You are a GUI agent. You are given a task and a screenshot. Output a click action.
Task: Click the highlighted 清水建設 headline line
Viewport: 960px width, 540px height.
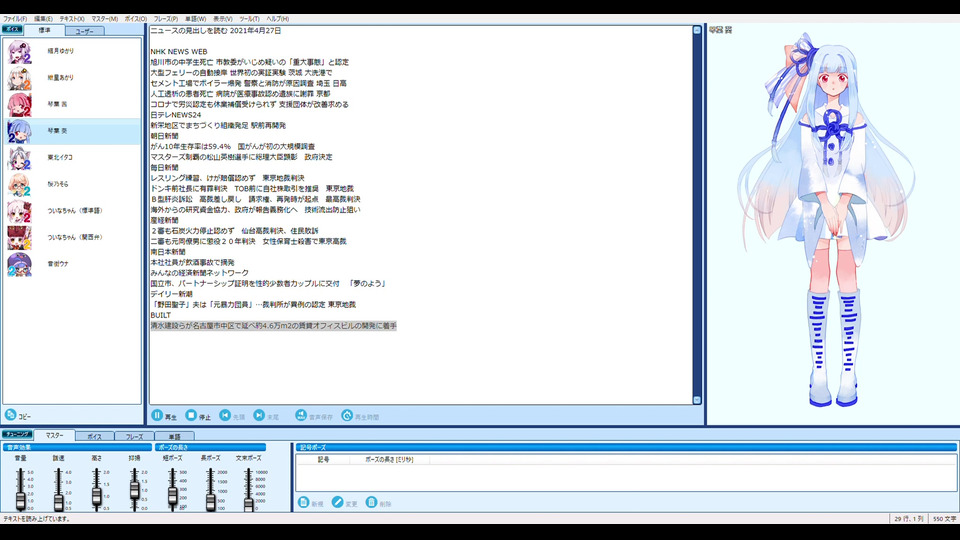point(274,326)
